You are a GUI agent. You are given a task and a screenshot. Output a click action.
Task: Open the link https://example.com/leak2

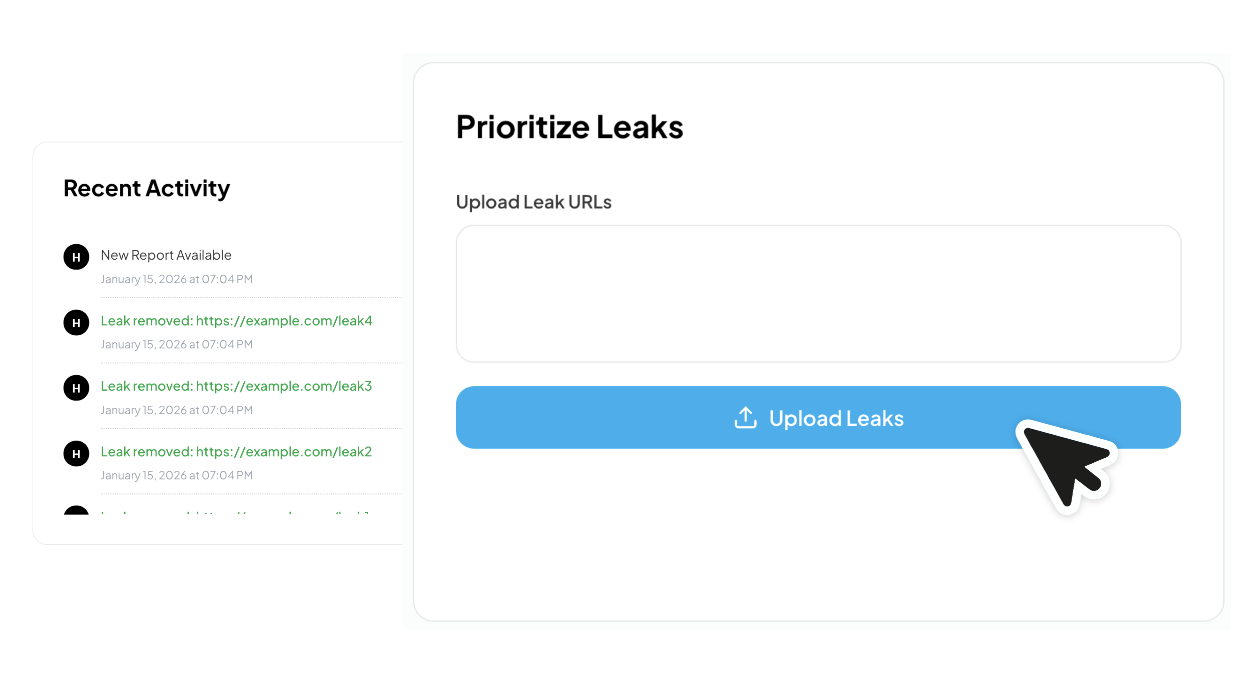(237, 451)
